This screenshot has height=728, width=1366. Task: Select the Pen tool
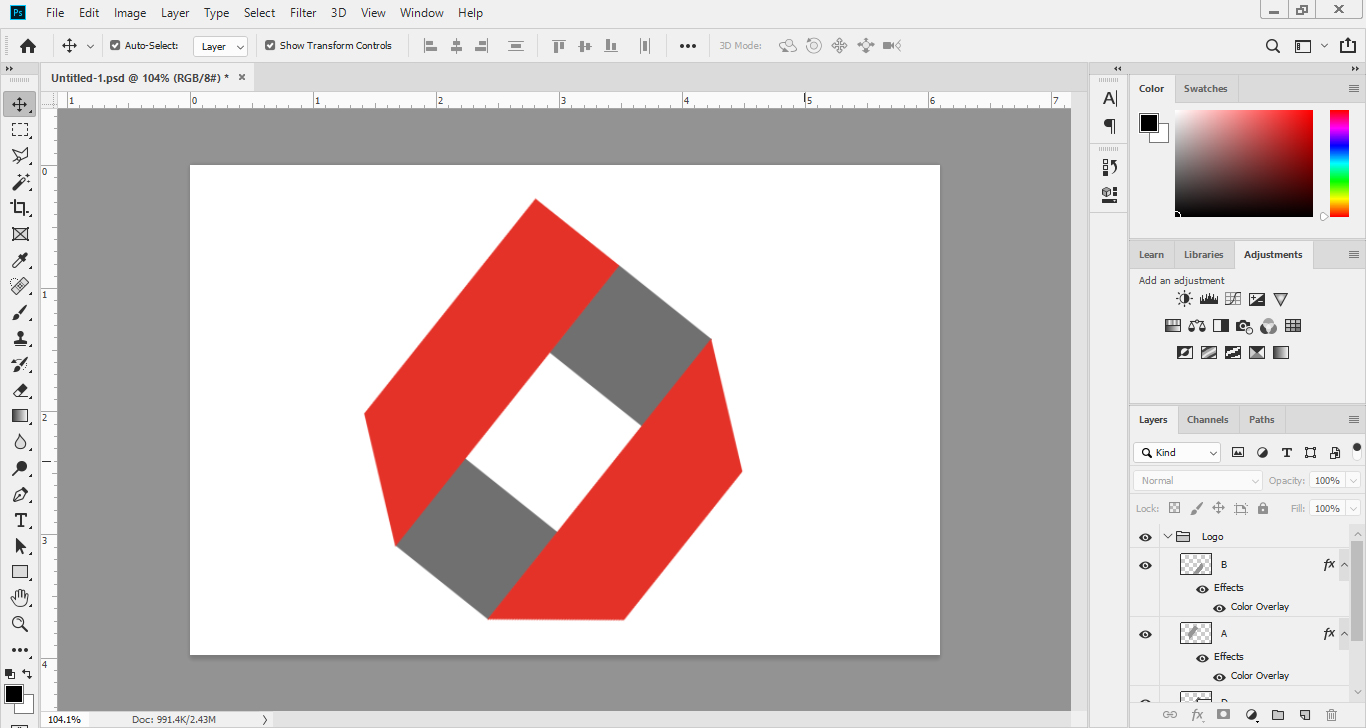20,494
